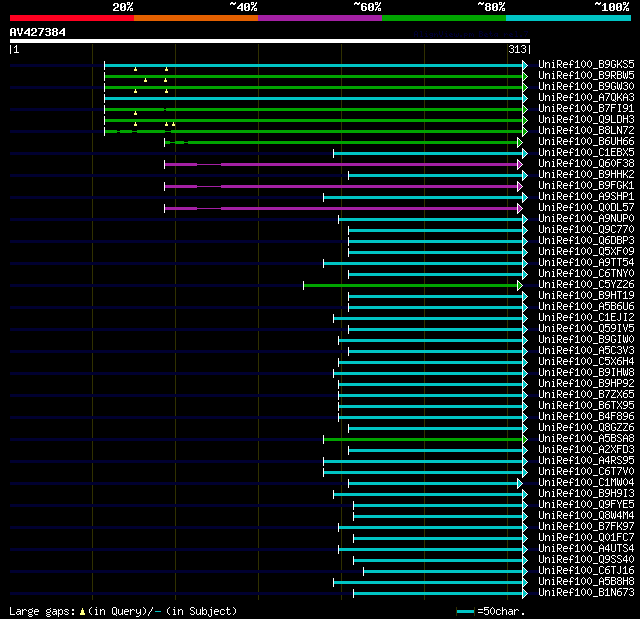Select the UniRef100_A5BSA8 label
Screen dimensions: 640x619
click(x=586, y=439)
